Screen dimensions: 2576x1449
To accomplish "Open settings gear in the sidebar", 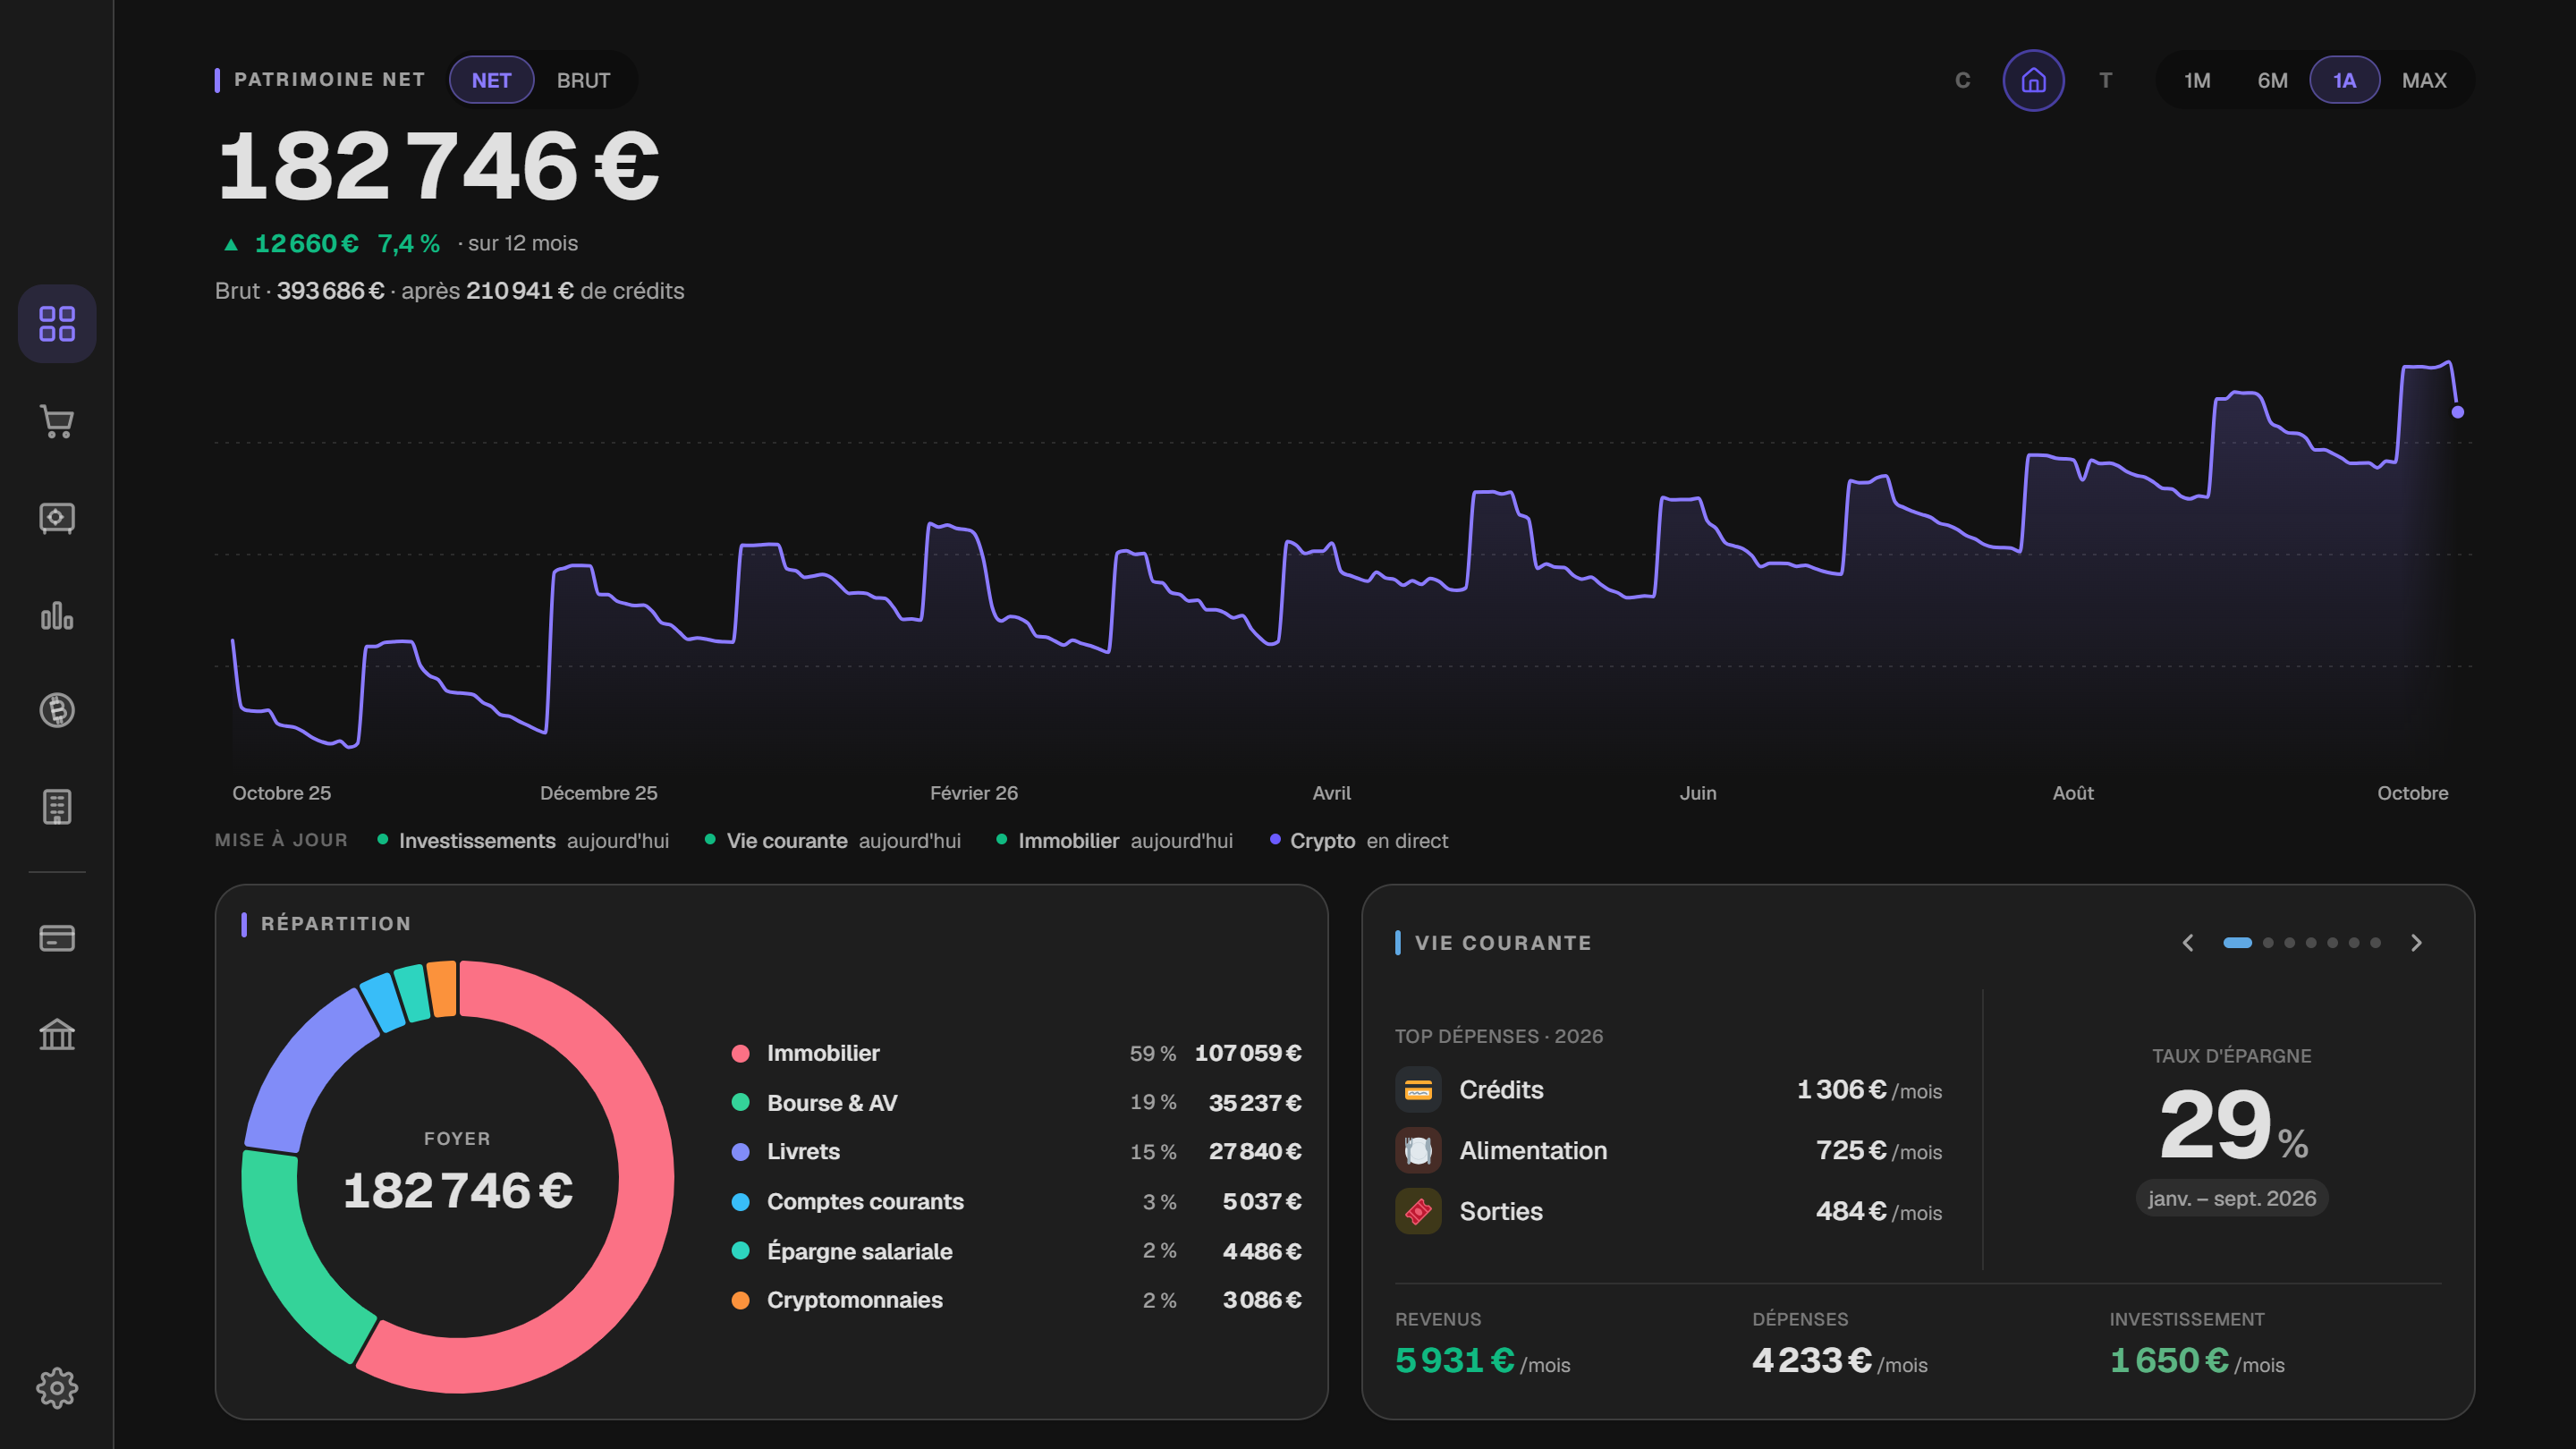I will (x=57, y=1388).
